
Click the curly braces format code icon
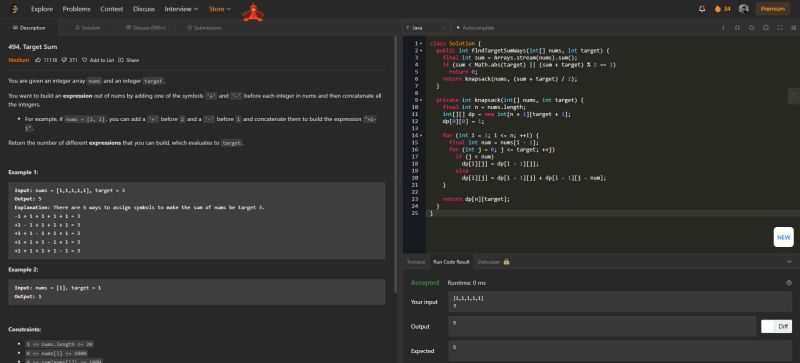click(x=737, y=28)
